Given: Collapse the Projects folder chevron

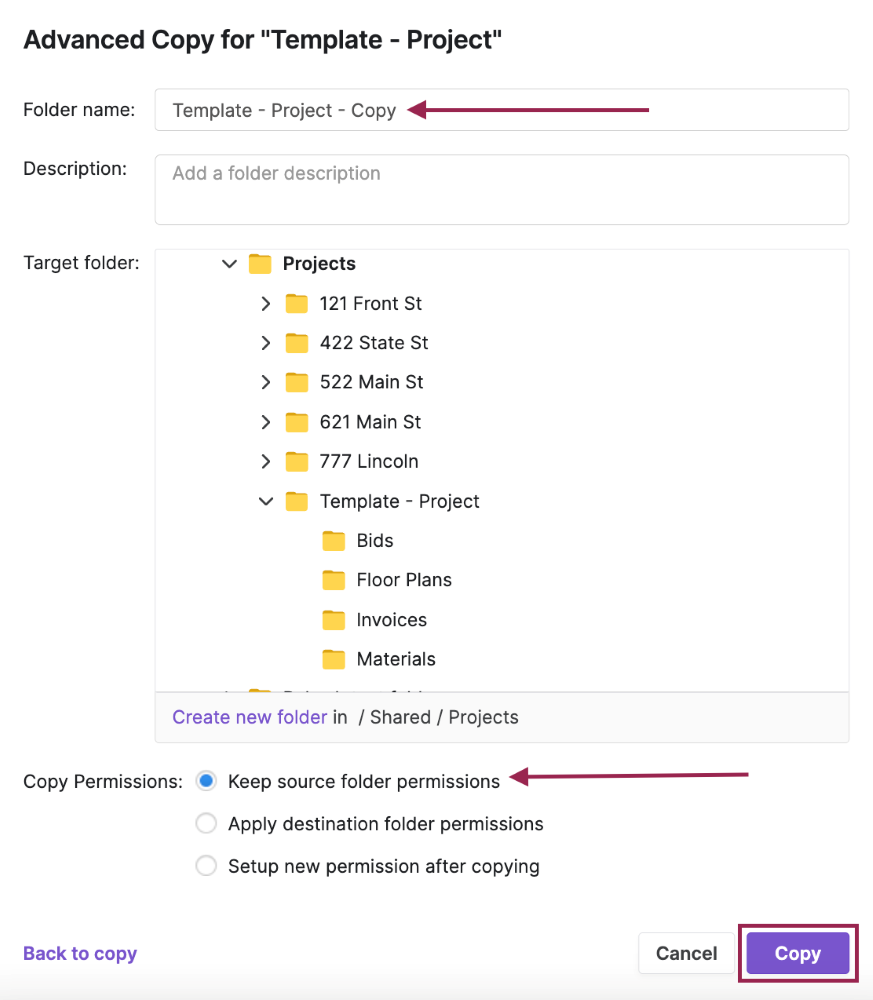Looking at the screenshot, I should pos(229,263).
